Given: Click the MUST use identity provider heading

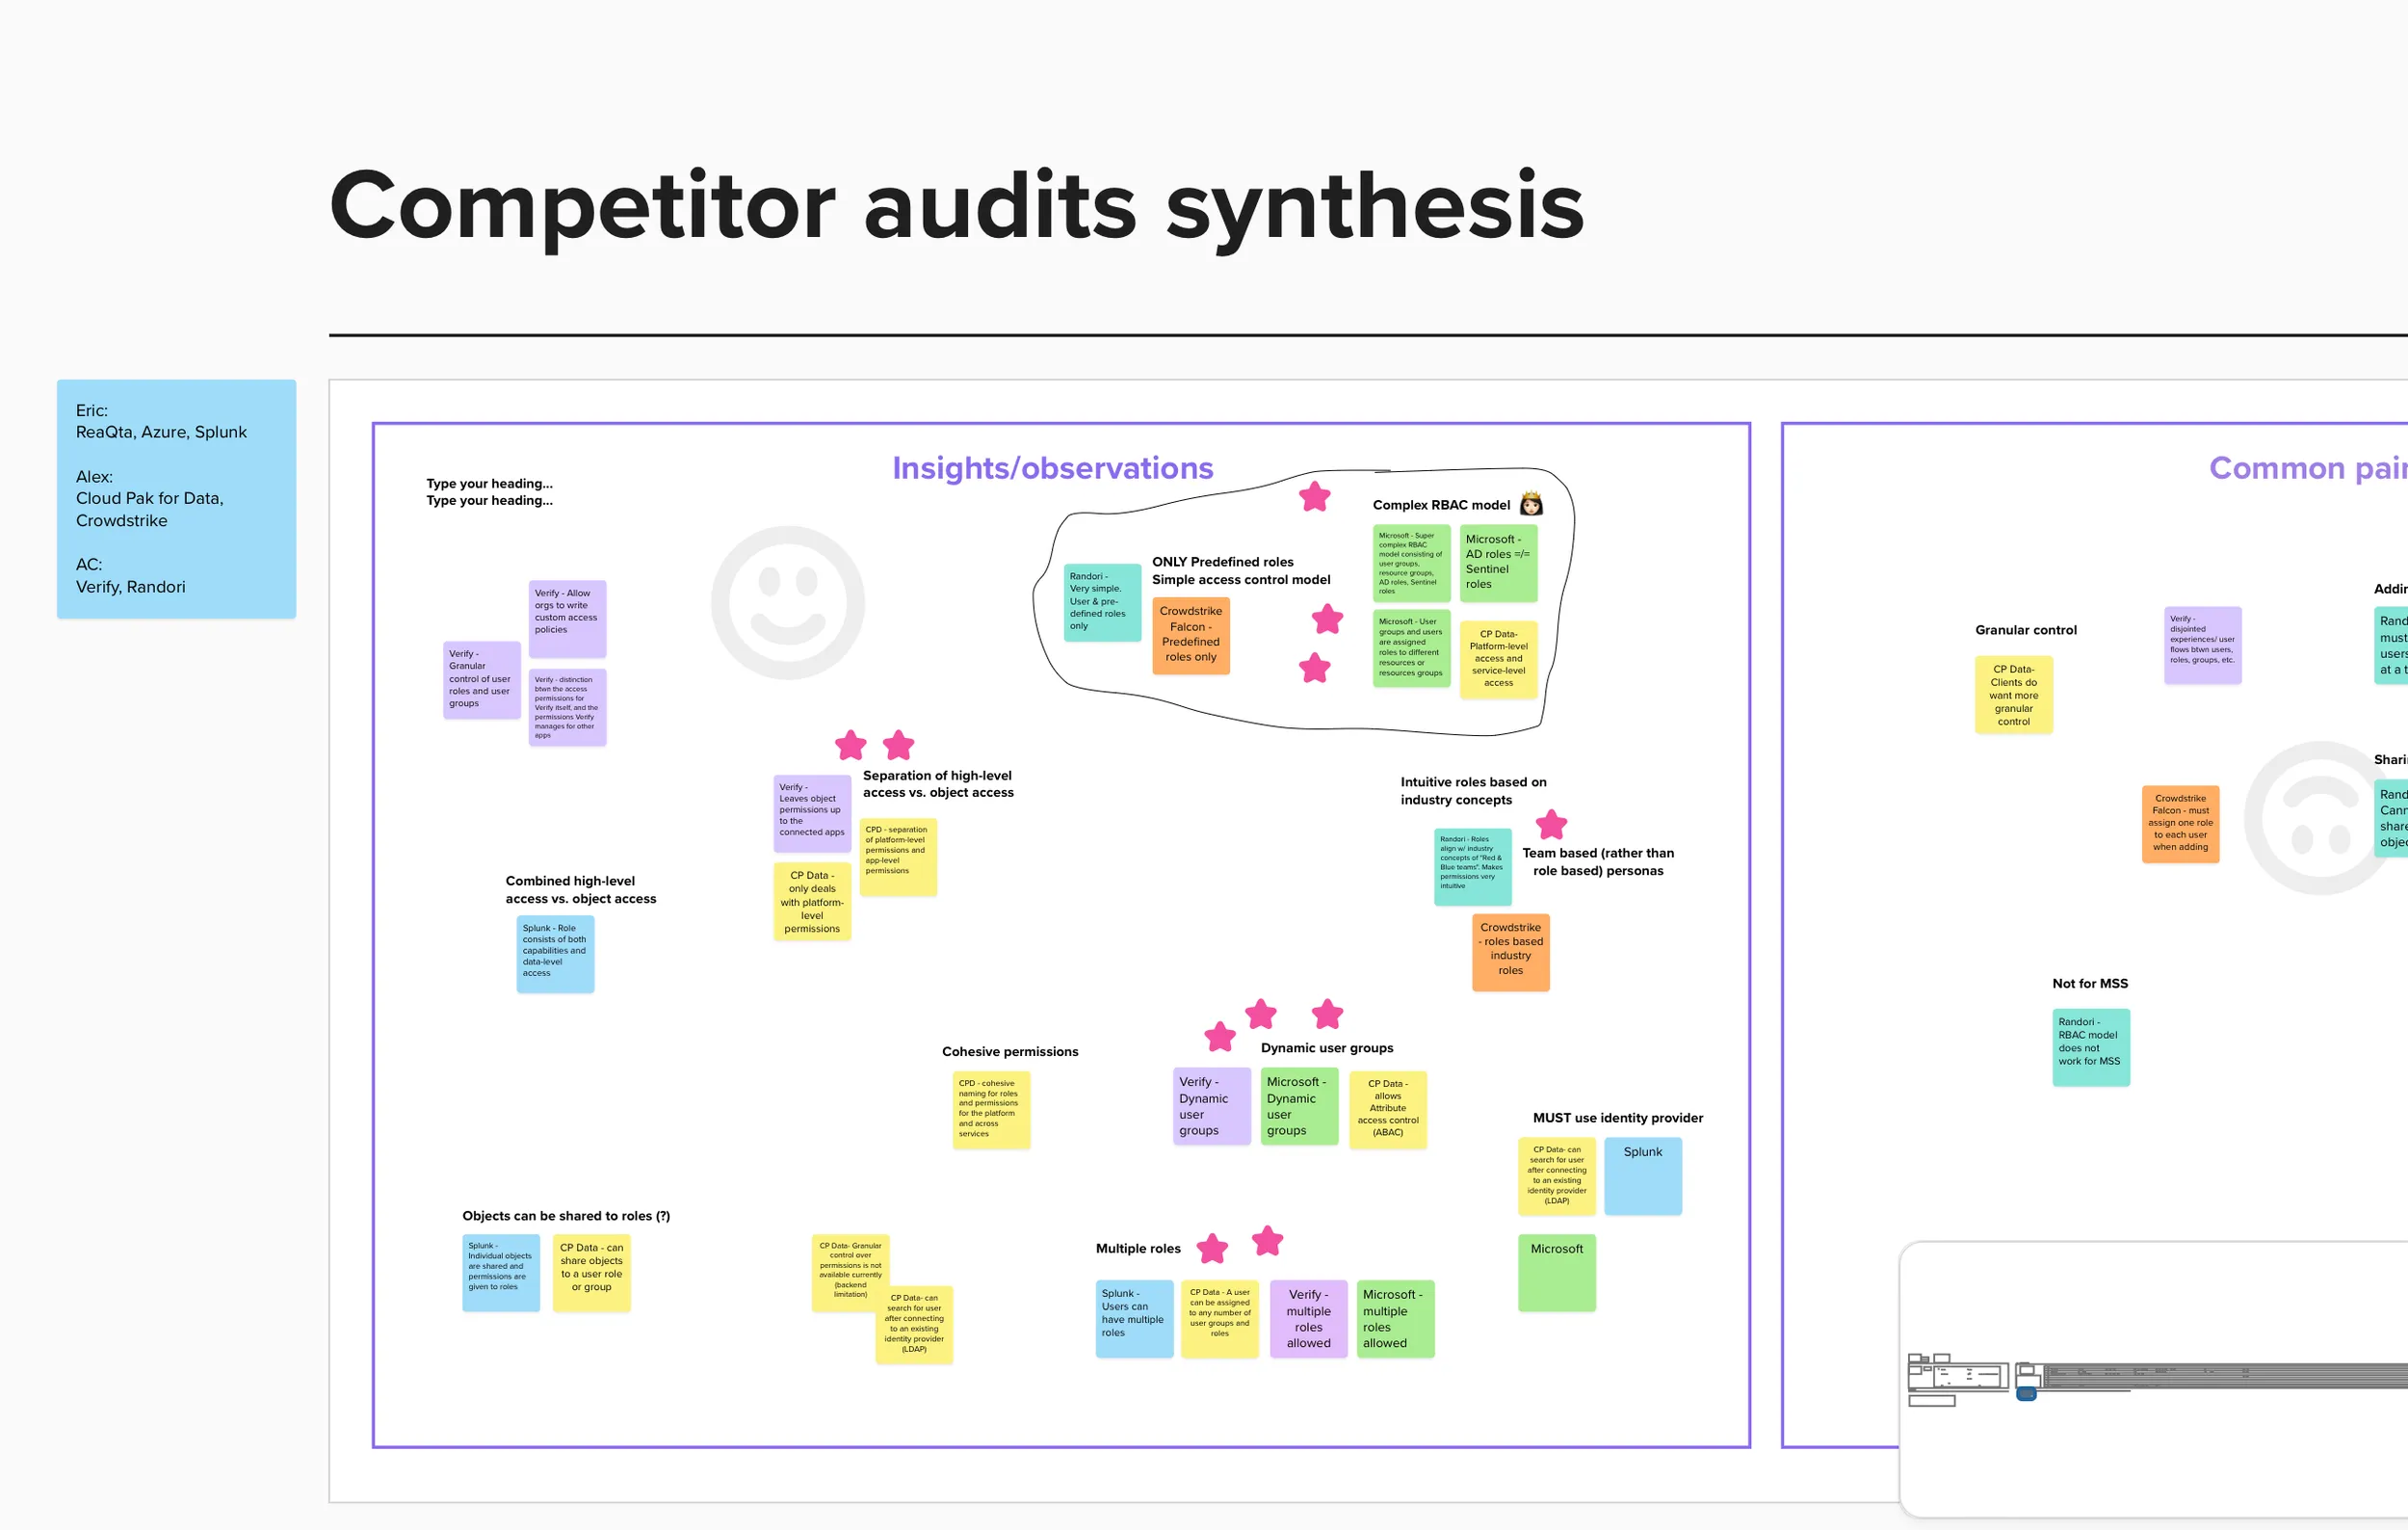Looking at the screenshot, I should (x=1618, y=1118).
